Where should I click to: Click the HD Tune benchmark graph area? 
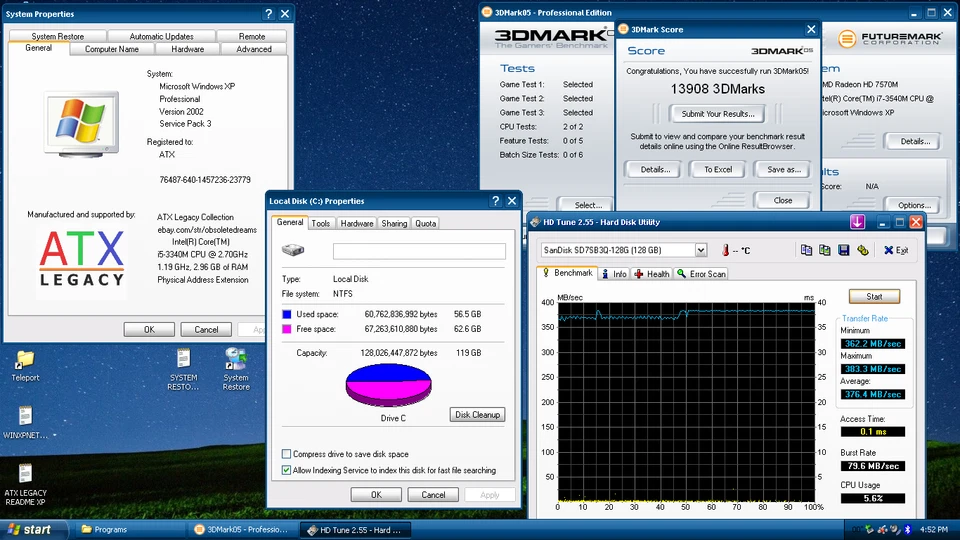(x=686, y=402)
